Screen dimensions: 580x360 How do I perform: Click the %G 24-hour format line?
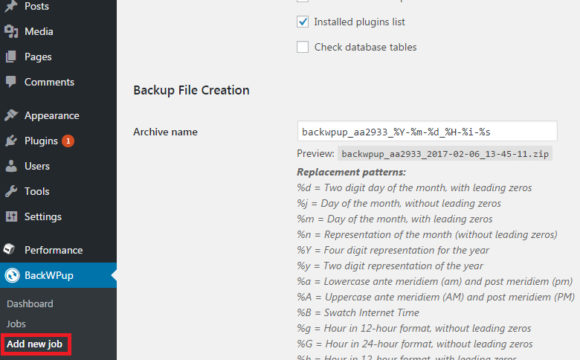[415, 344]
